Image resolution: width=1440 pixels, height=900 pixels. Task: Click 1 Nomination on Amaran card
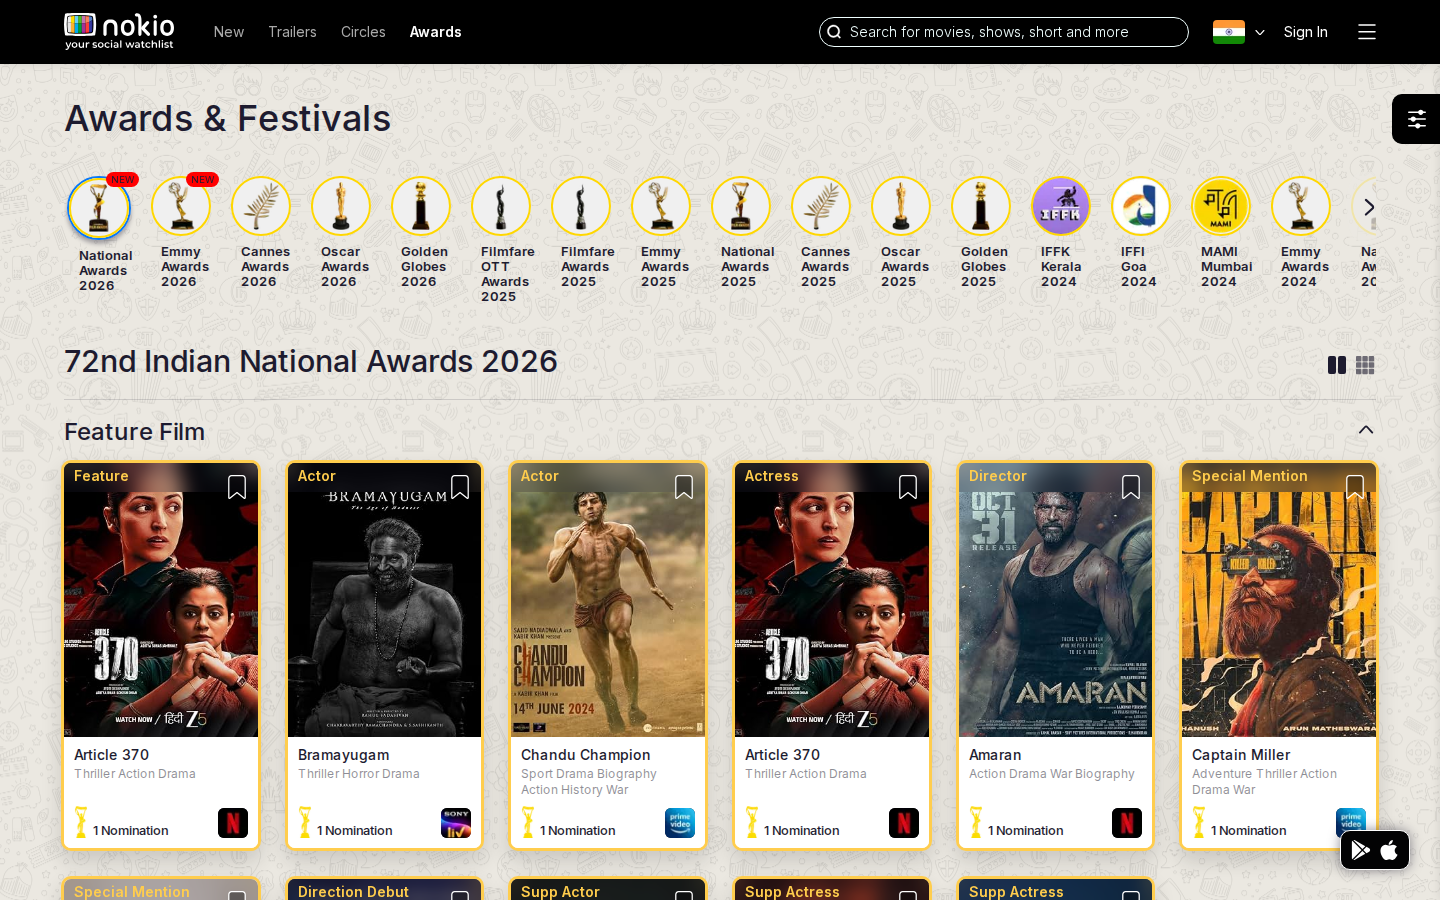point(1025,831)
